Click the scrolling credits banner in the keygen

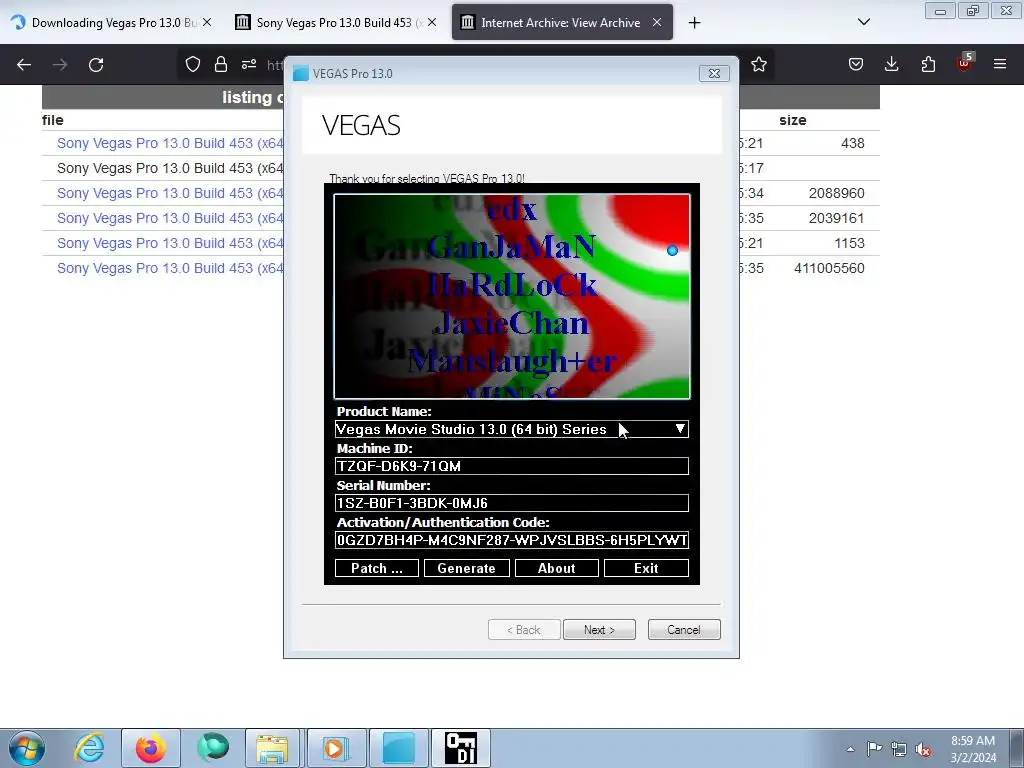pyautogui.click(x=512, y=296)
